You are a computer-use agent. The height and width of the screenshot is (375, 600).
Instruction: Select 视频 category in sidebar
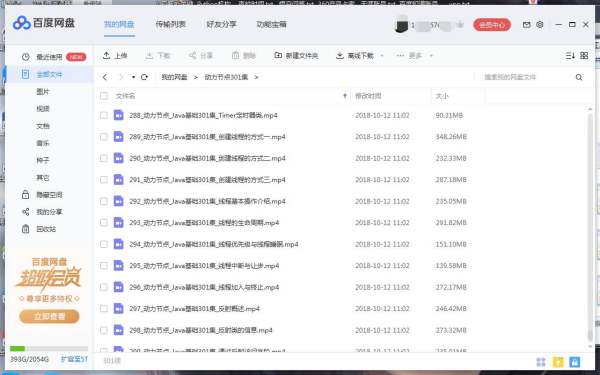pos(43,109)
